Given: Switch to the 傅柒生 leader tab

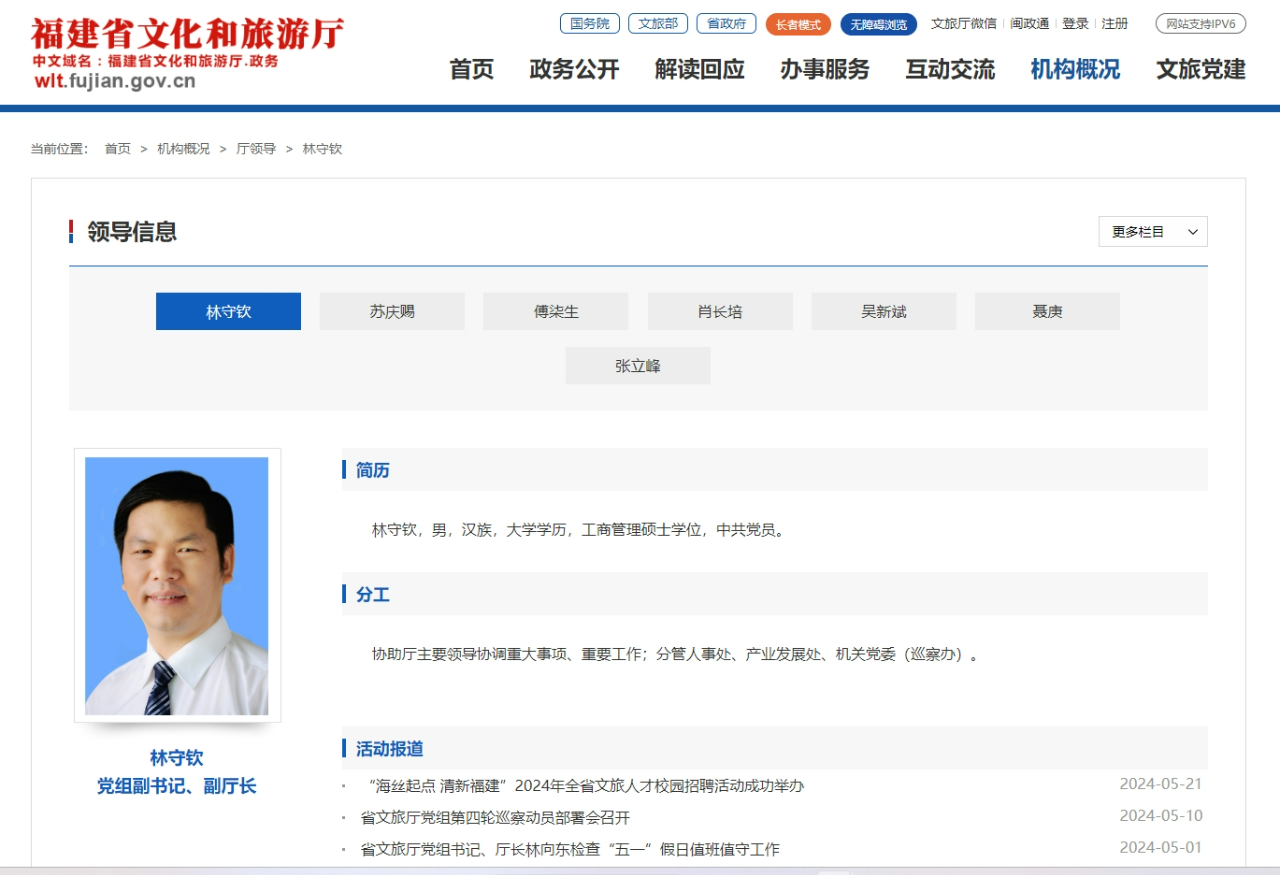Looking at the screenshot, I should 556,311.
